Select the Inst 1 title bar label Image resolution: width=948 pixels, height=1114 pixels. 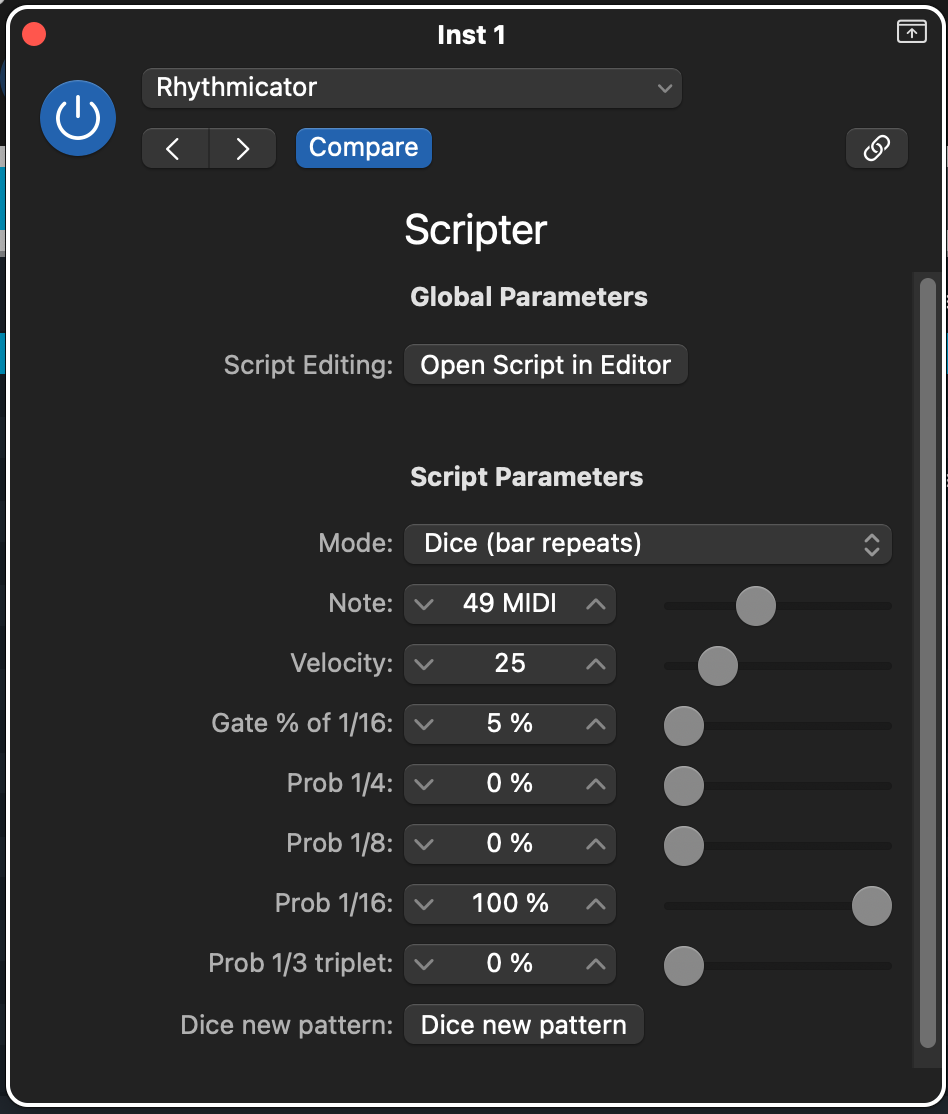pos(471,33)
